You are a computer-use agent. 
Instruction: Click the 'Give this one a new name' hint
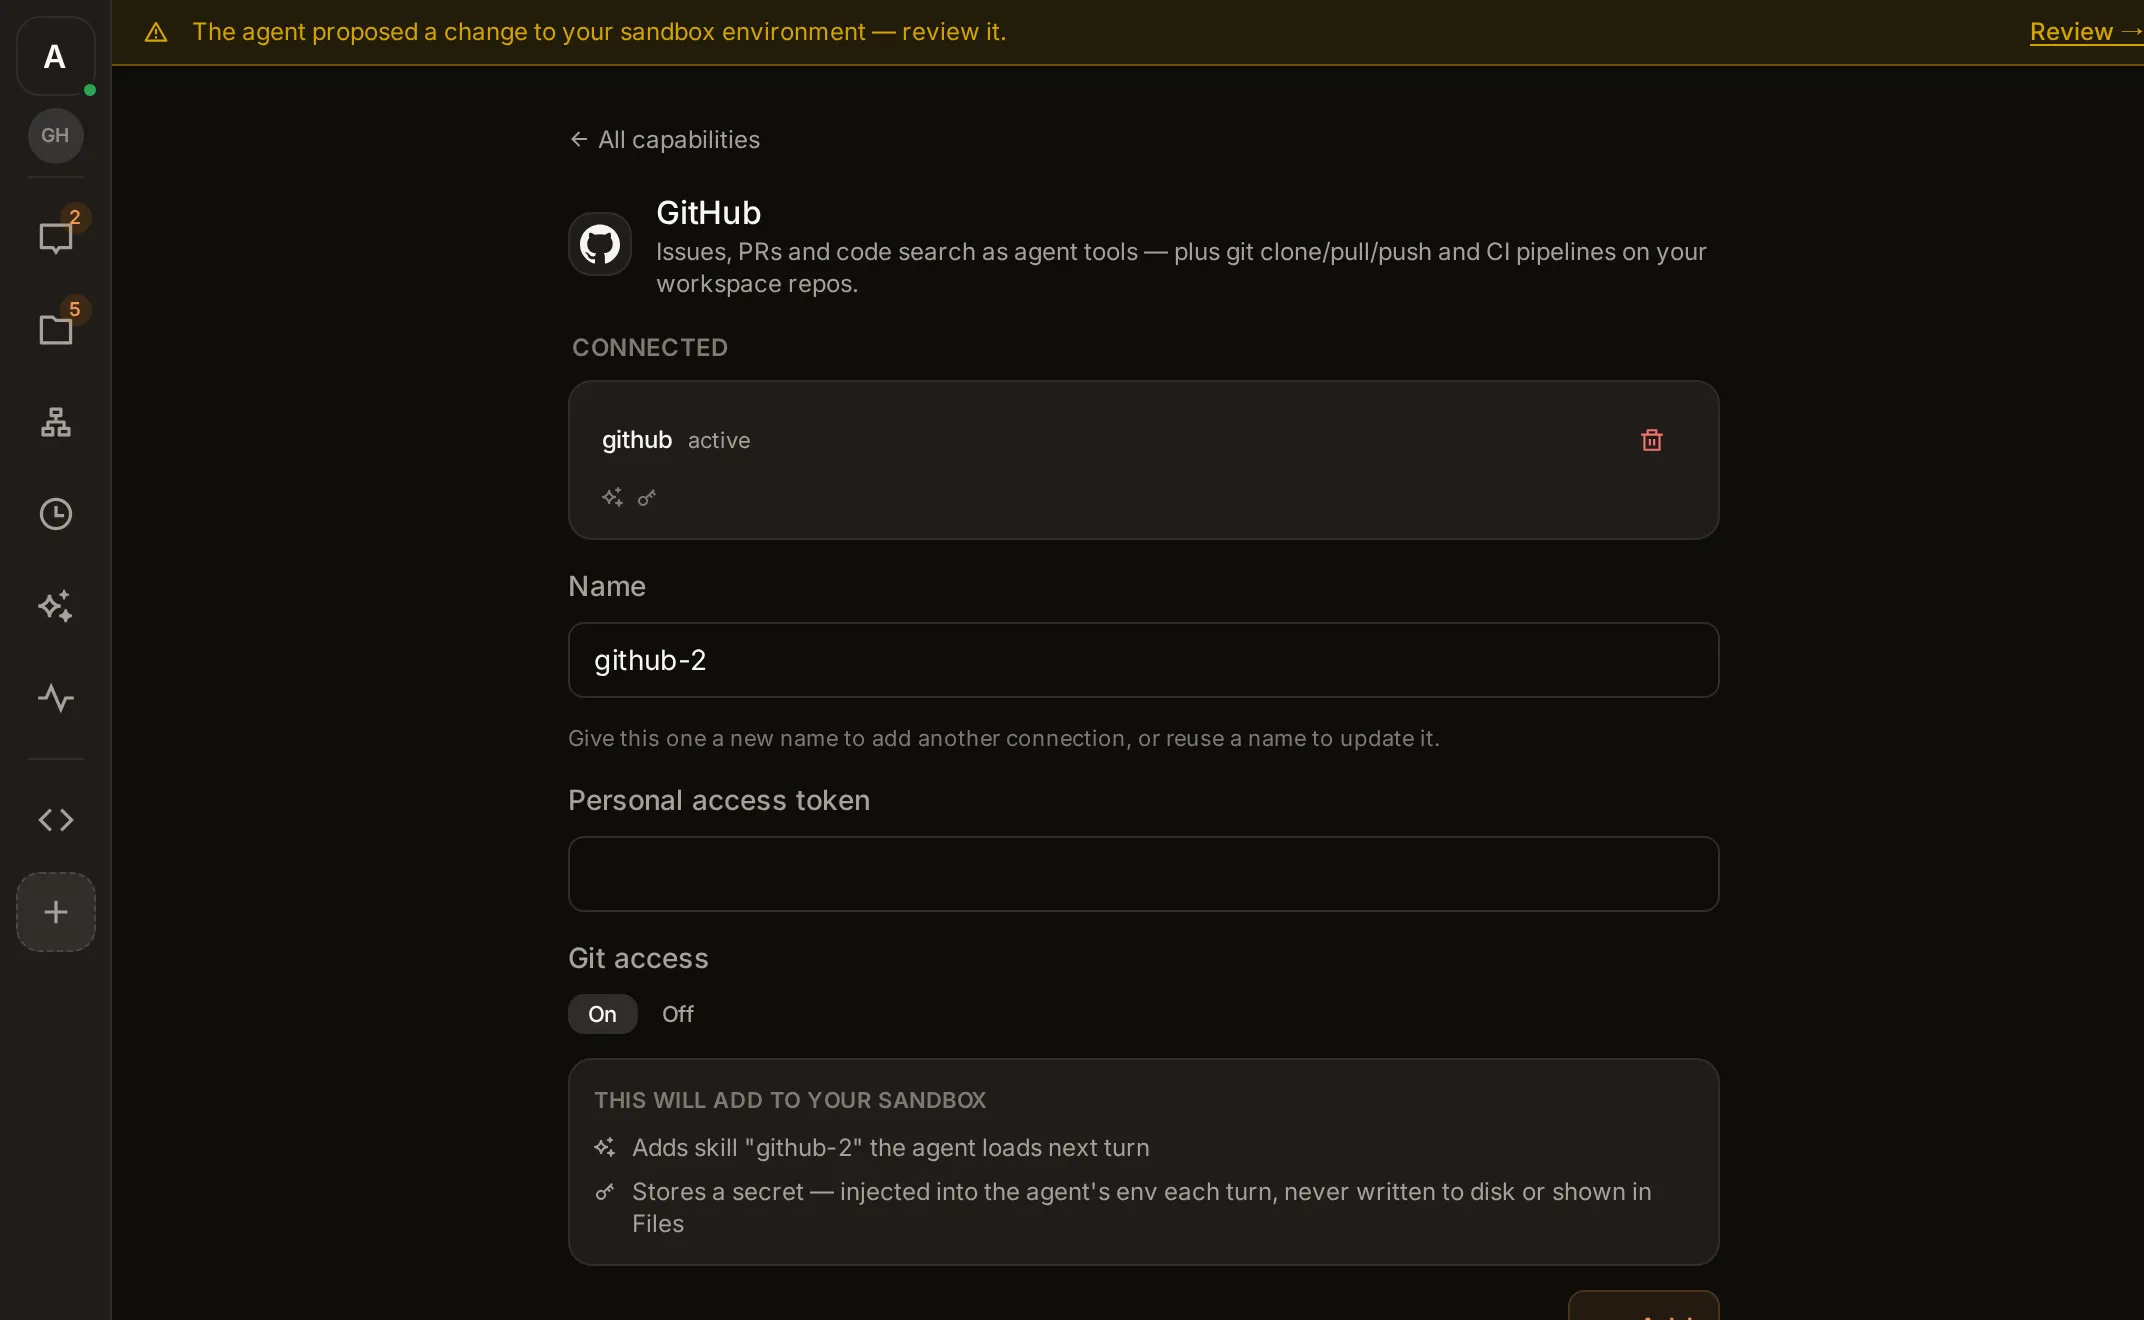tap(1003, 738)
